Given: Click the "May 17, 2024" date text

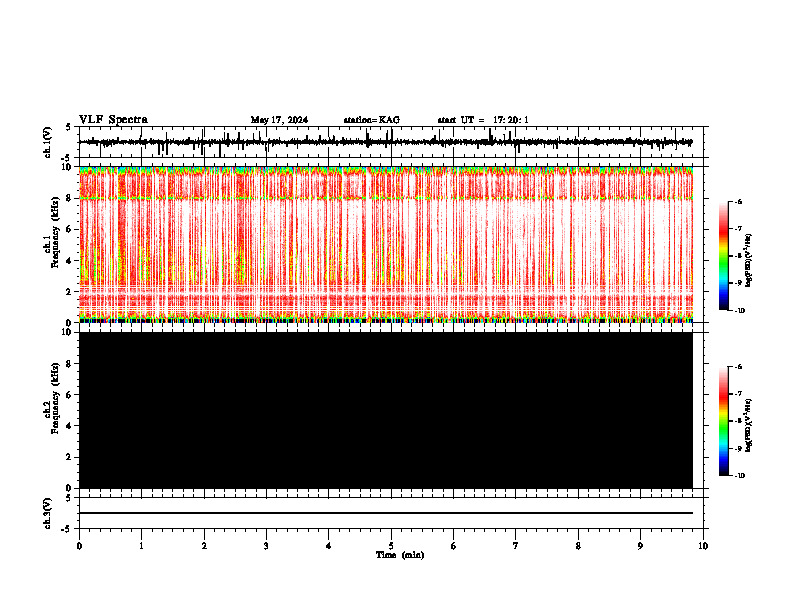Looking at the screenshot, I should (279, 120).
